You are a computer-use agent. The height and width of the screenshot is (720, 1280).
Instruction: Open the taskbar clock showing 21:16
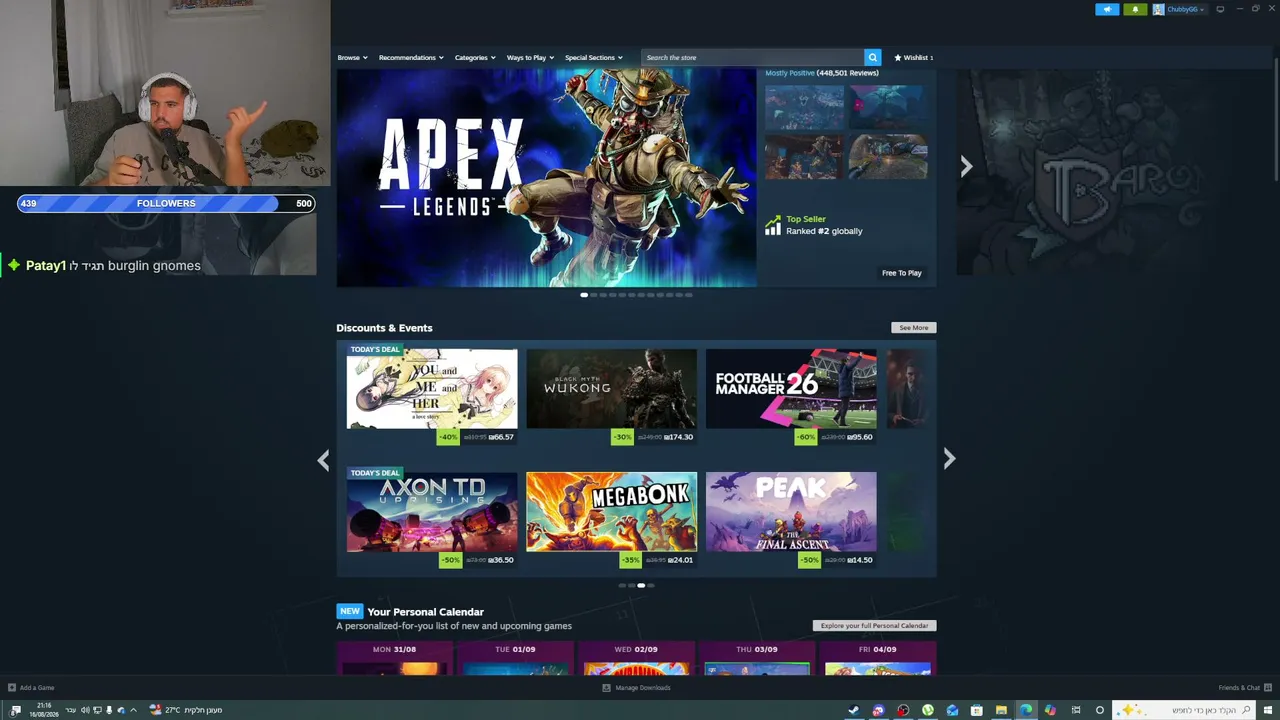click(44, 710)
